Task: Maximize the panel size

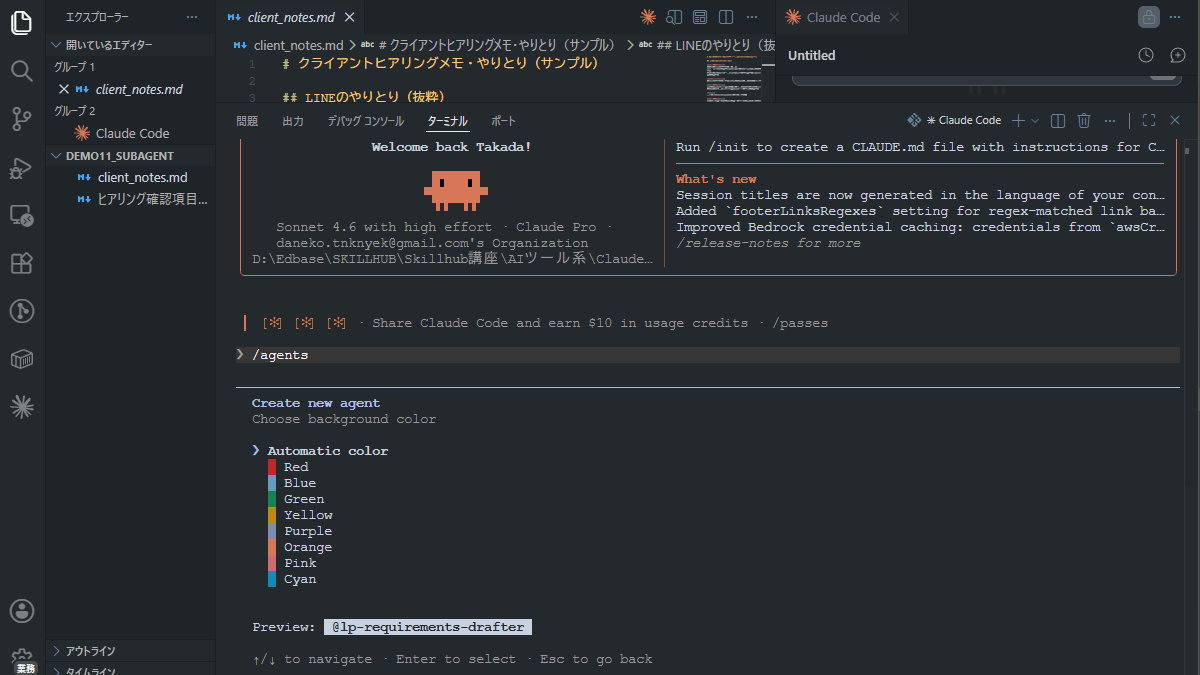Action: coord(1149,120)
